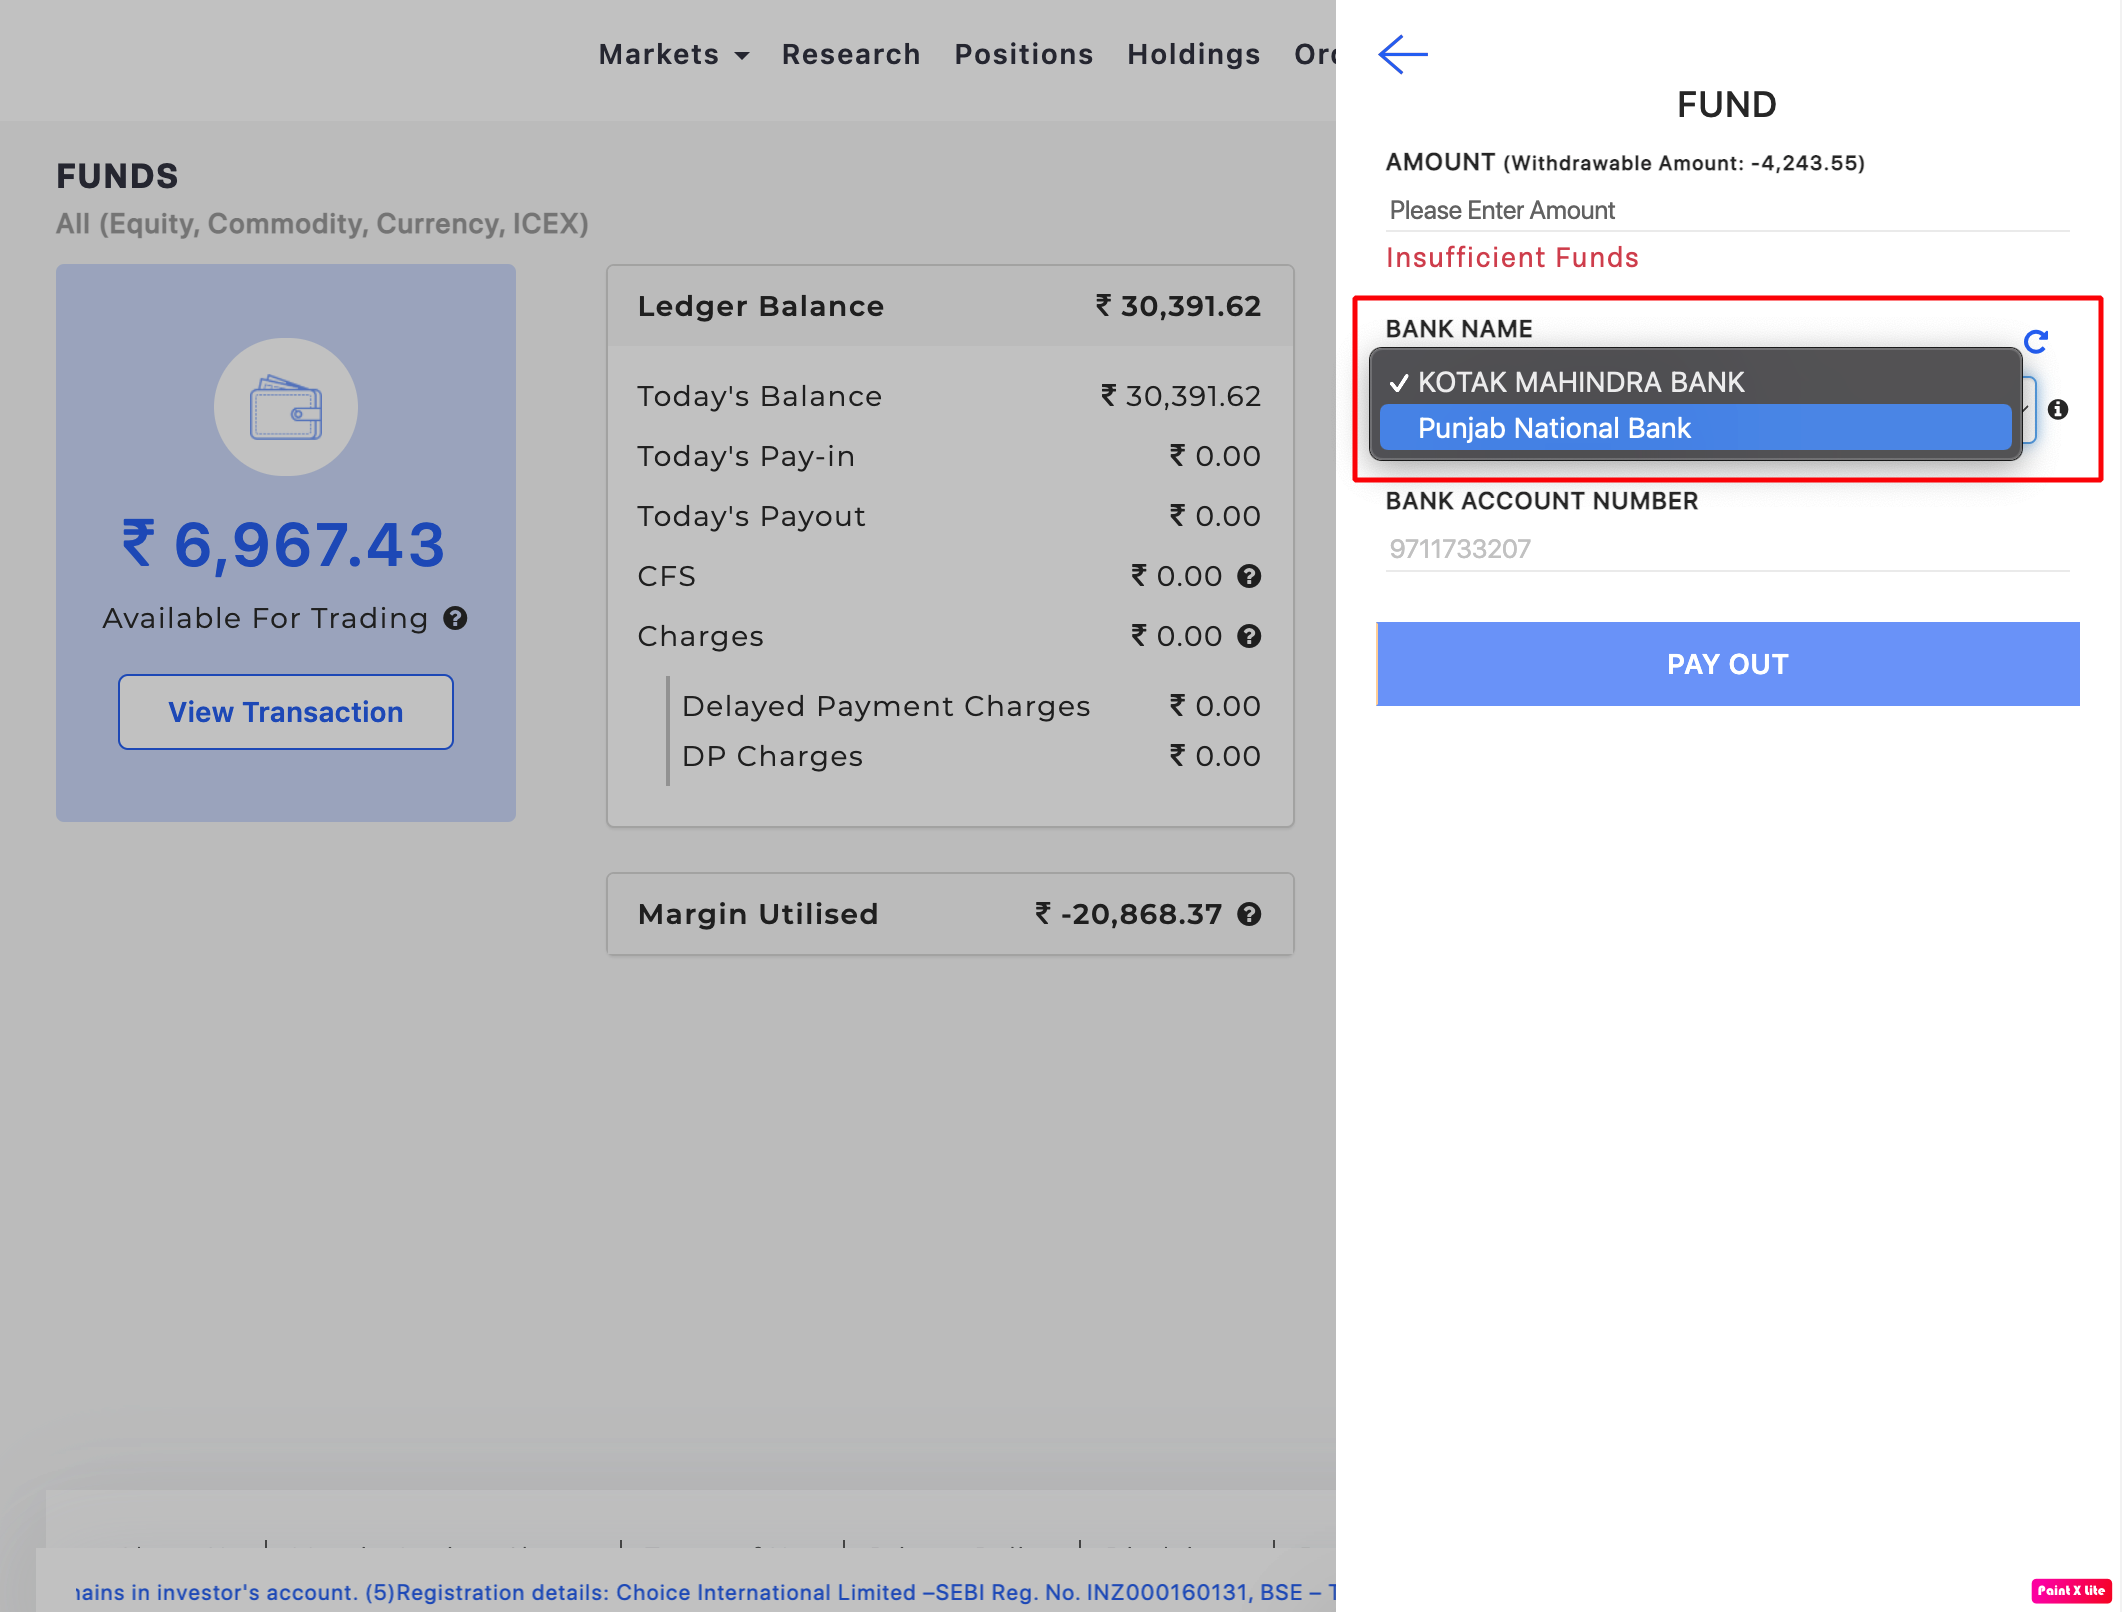Click the Withdrawable Amount text

coord(1684,163)
